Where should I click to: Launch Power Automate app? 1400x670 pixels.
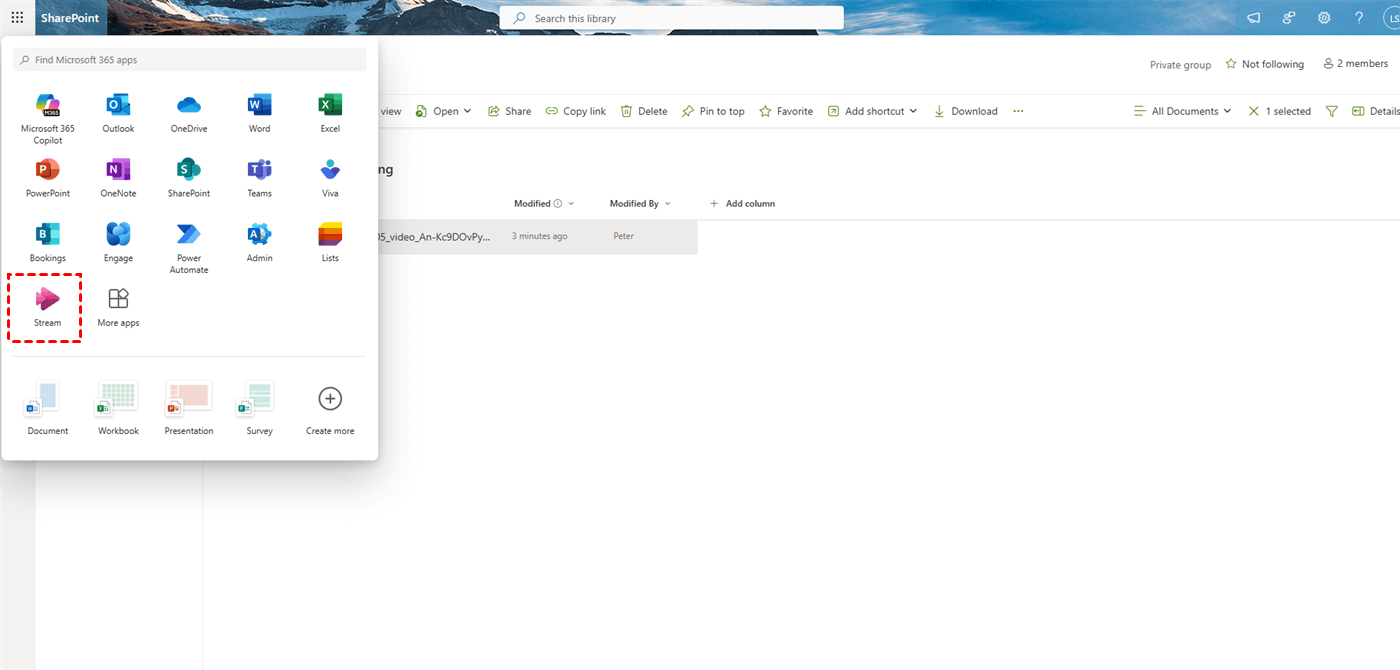point(189,248)
